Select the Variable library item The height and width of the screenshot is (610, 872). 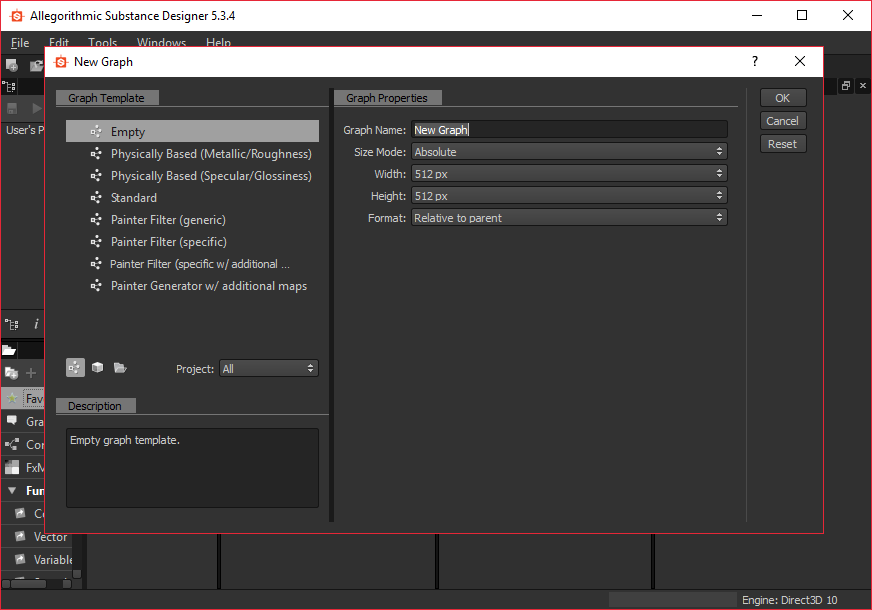(x=37, y=559)
